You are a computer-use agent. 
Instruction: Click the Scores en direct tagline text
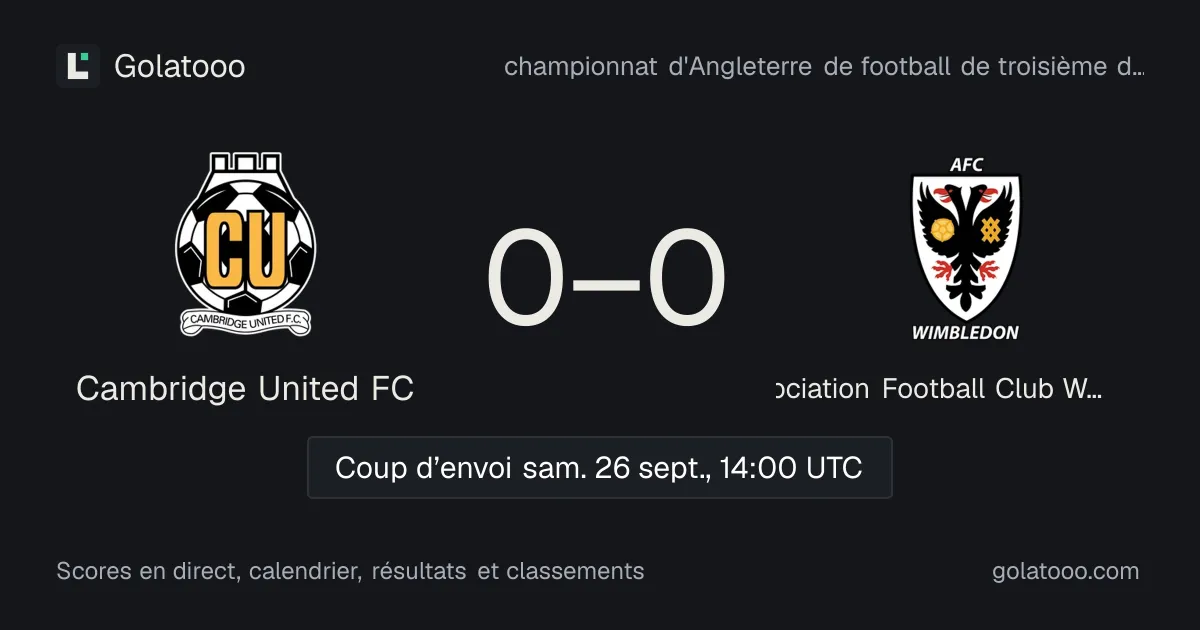point(350,571)
